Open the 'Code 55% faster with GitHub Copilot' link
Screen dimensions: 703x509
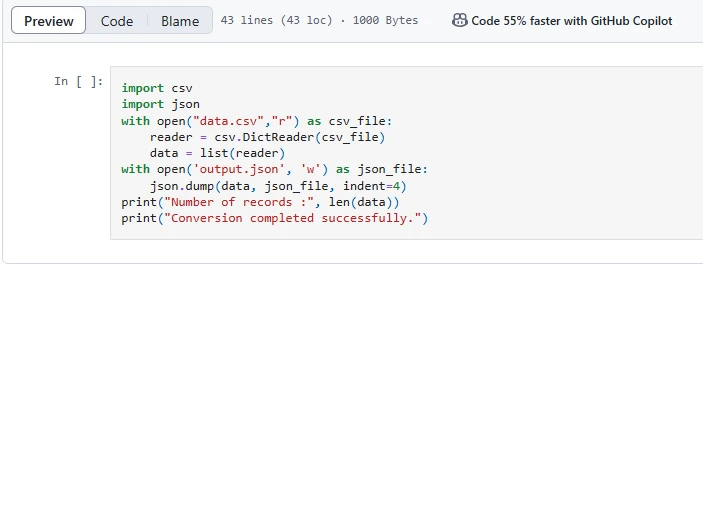(x=571, y=21)
